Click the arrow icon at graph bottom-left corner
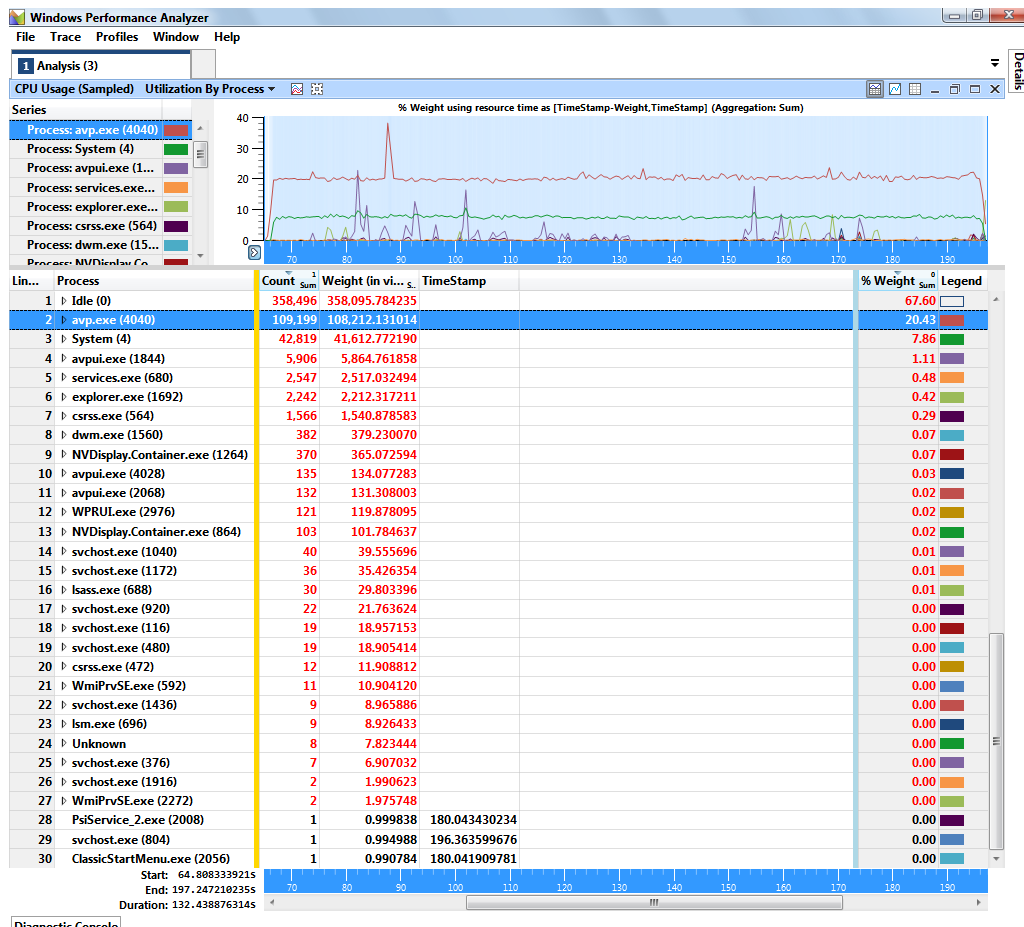This screenshot has height=927, width=1024. [255, 252]
